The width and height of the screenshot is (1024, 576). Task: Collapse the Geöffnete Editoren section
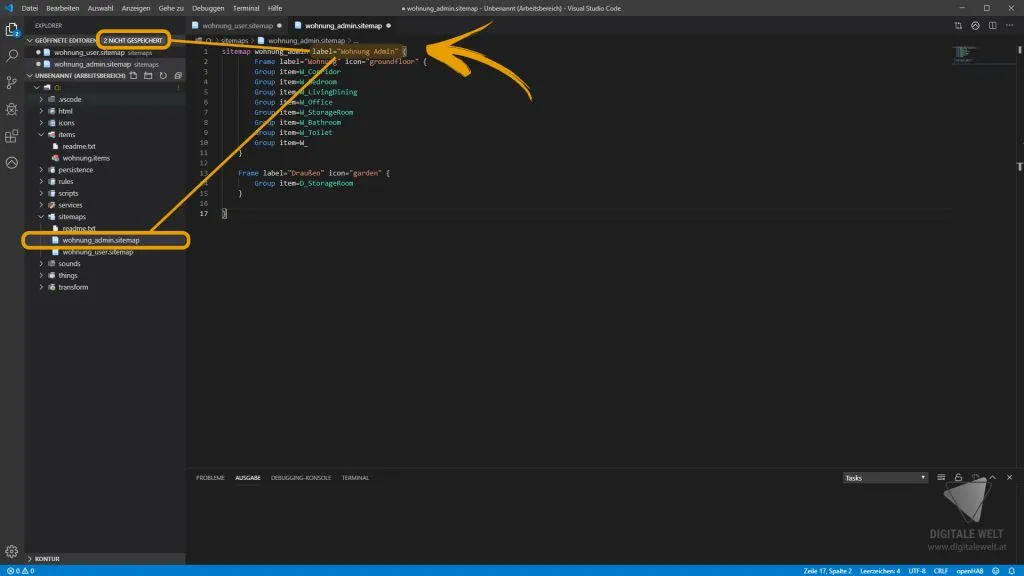click(x=29, y=40)
